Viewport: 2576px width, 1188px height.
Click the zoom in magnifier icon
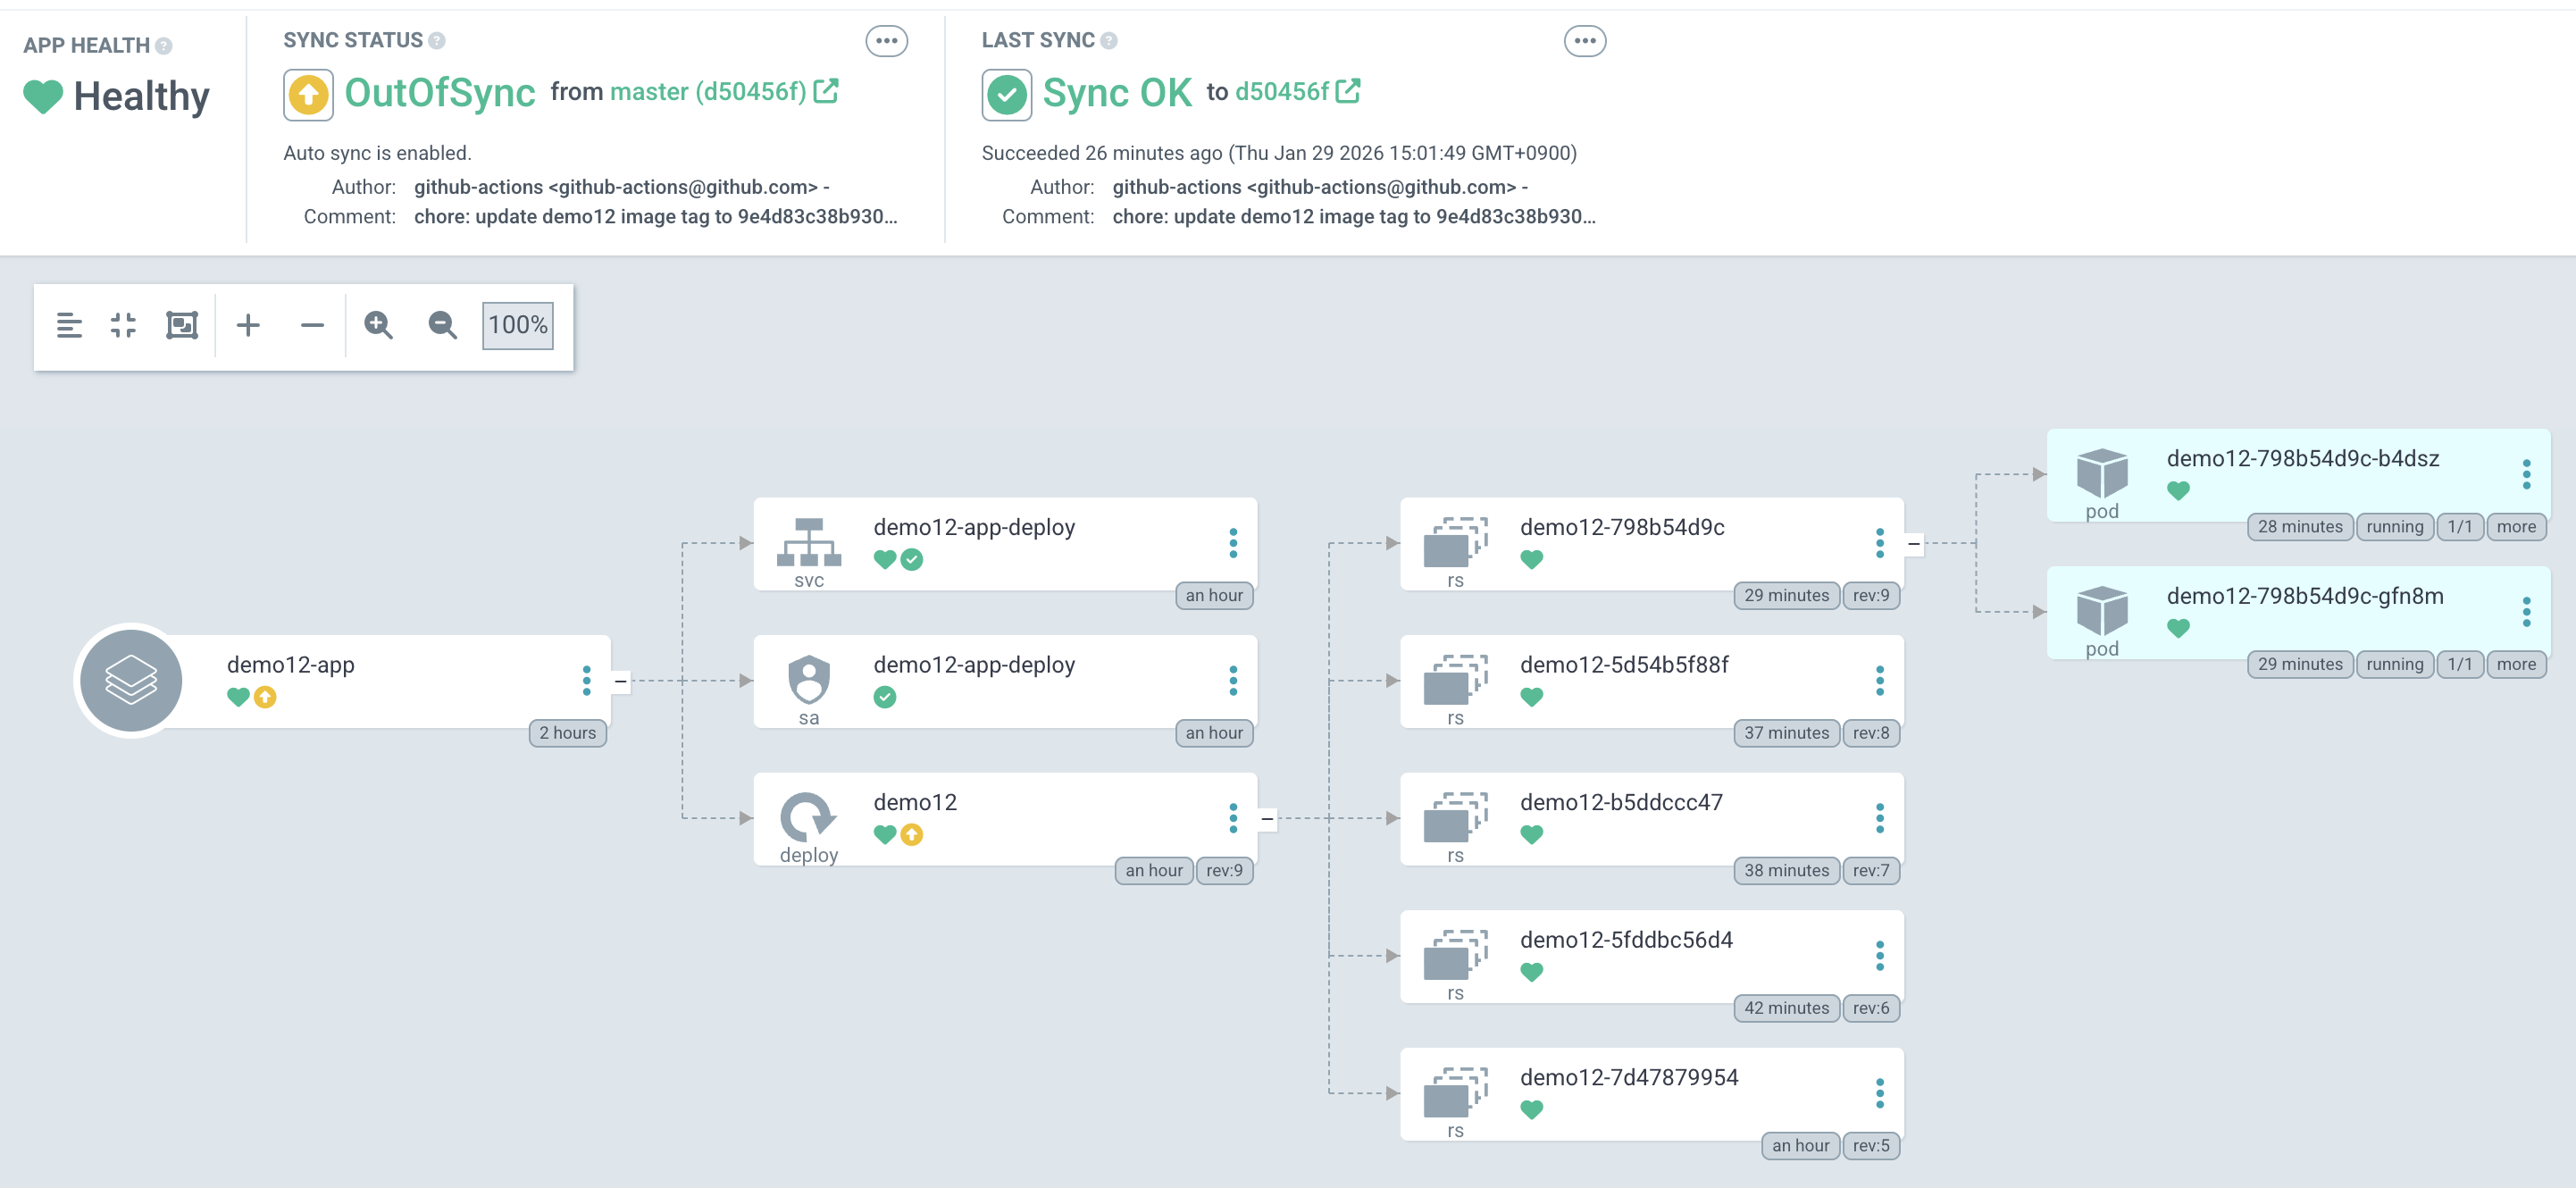tap(378, 325)
